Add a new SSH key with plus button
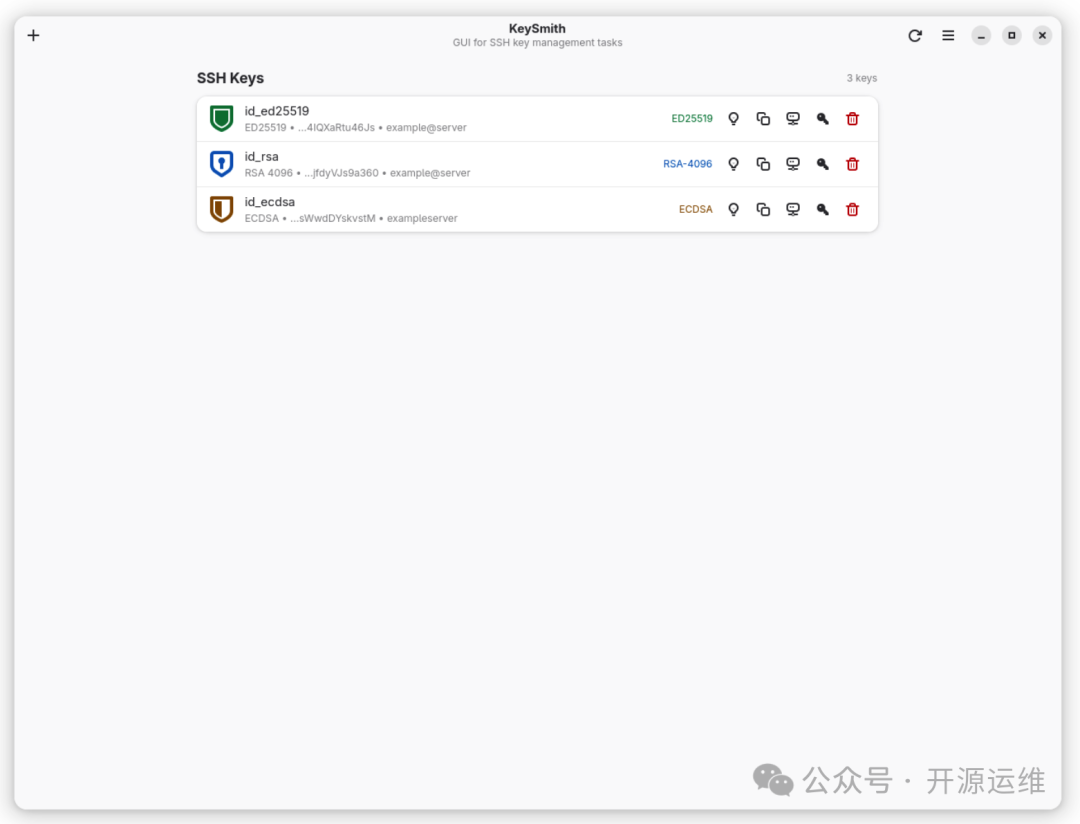This screenshot has width=1080, height=824. click(x=33, y=36)
